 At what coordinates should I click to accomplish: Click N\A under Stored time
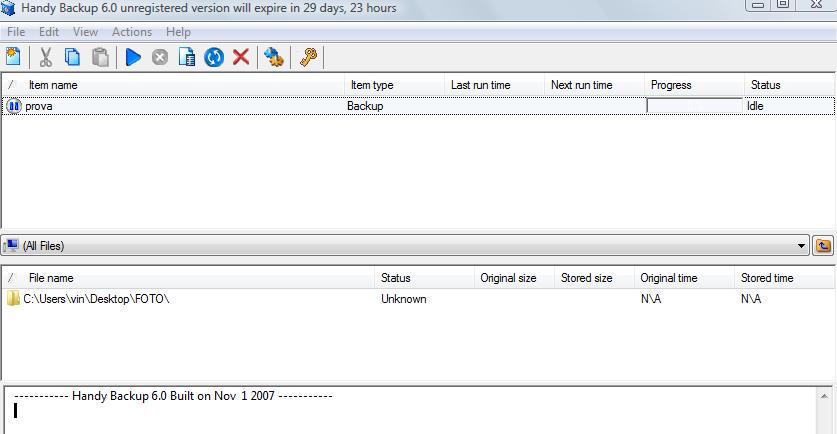coord(751,299)
